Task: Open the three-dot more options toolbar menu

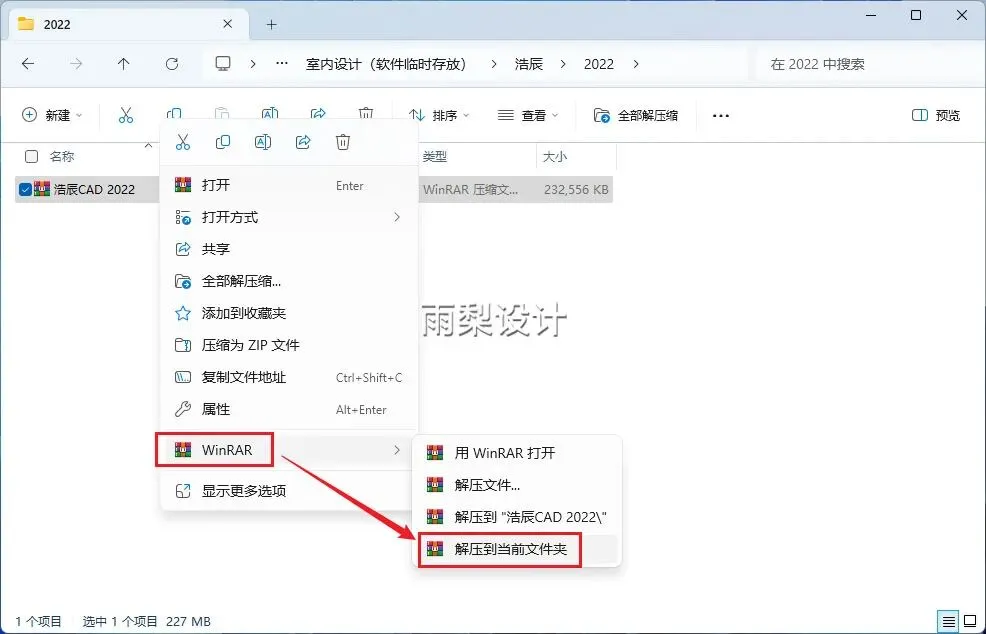Action: 721,116
